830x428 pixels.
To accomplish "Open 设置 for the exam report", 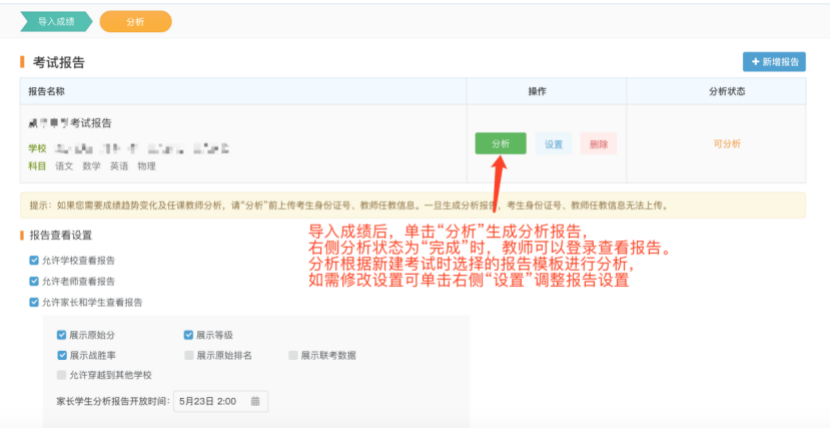I will pos(553,144).
